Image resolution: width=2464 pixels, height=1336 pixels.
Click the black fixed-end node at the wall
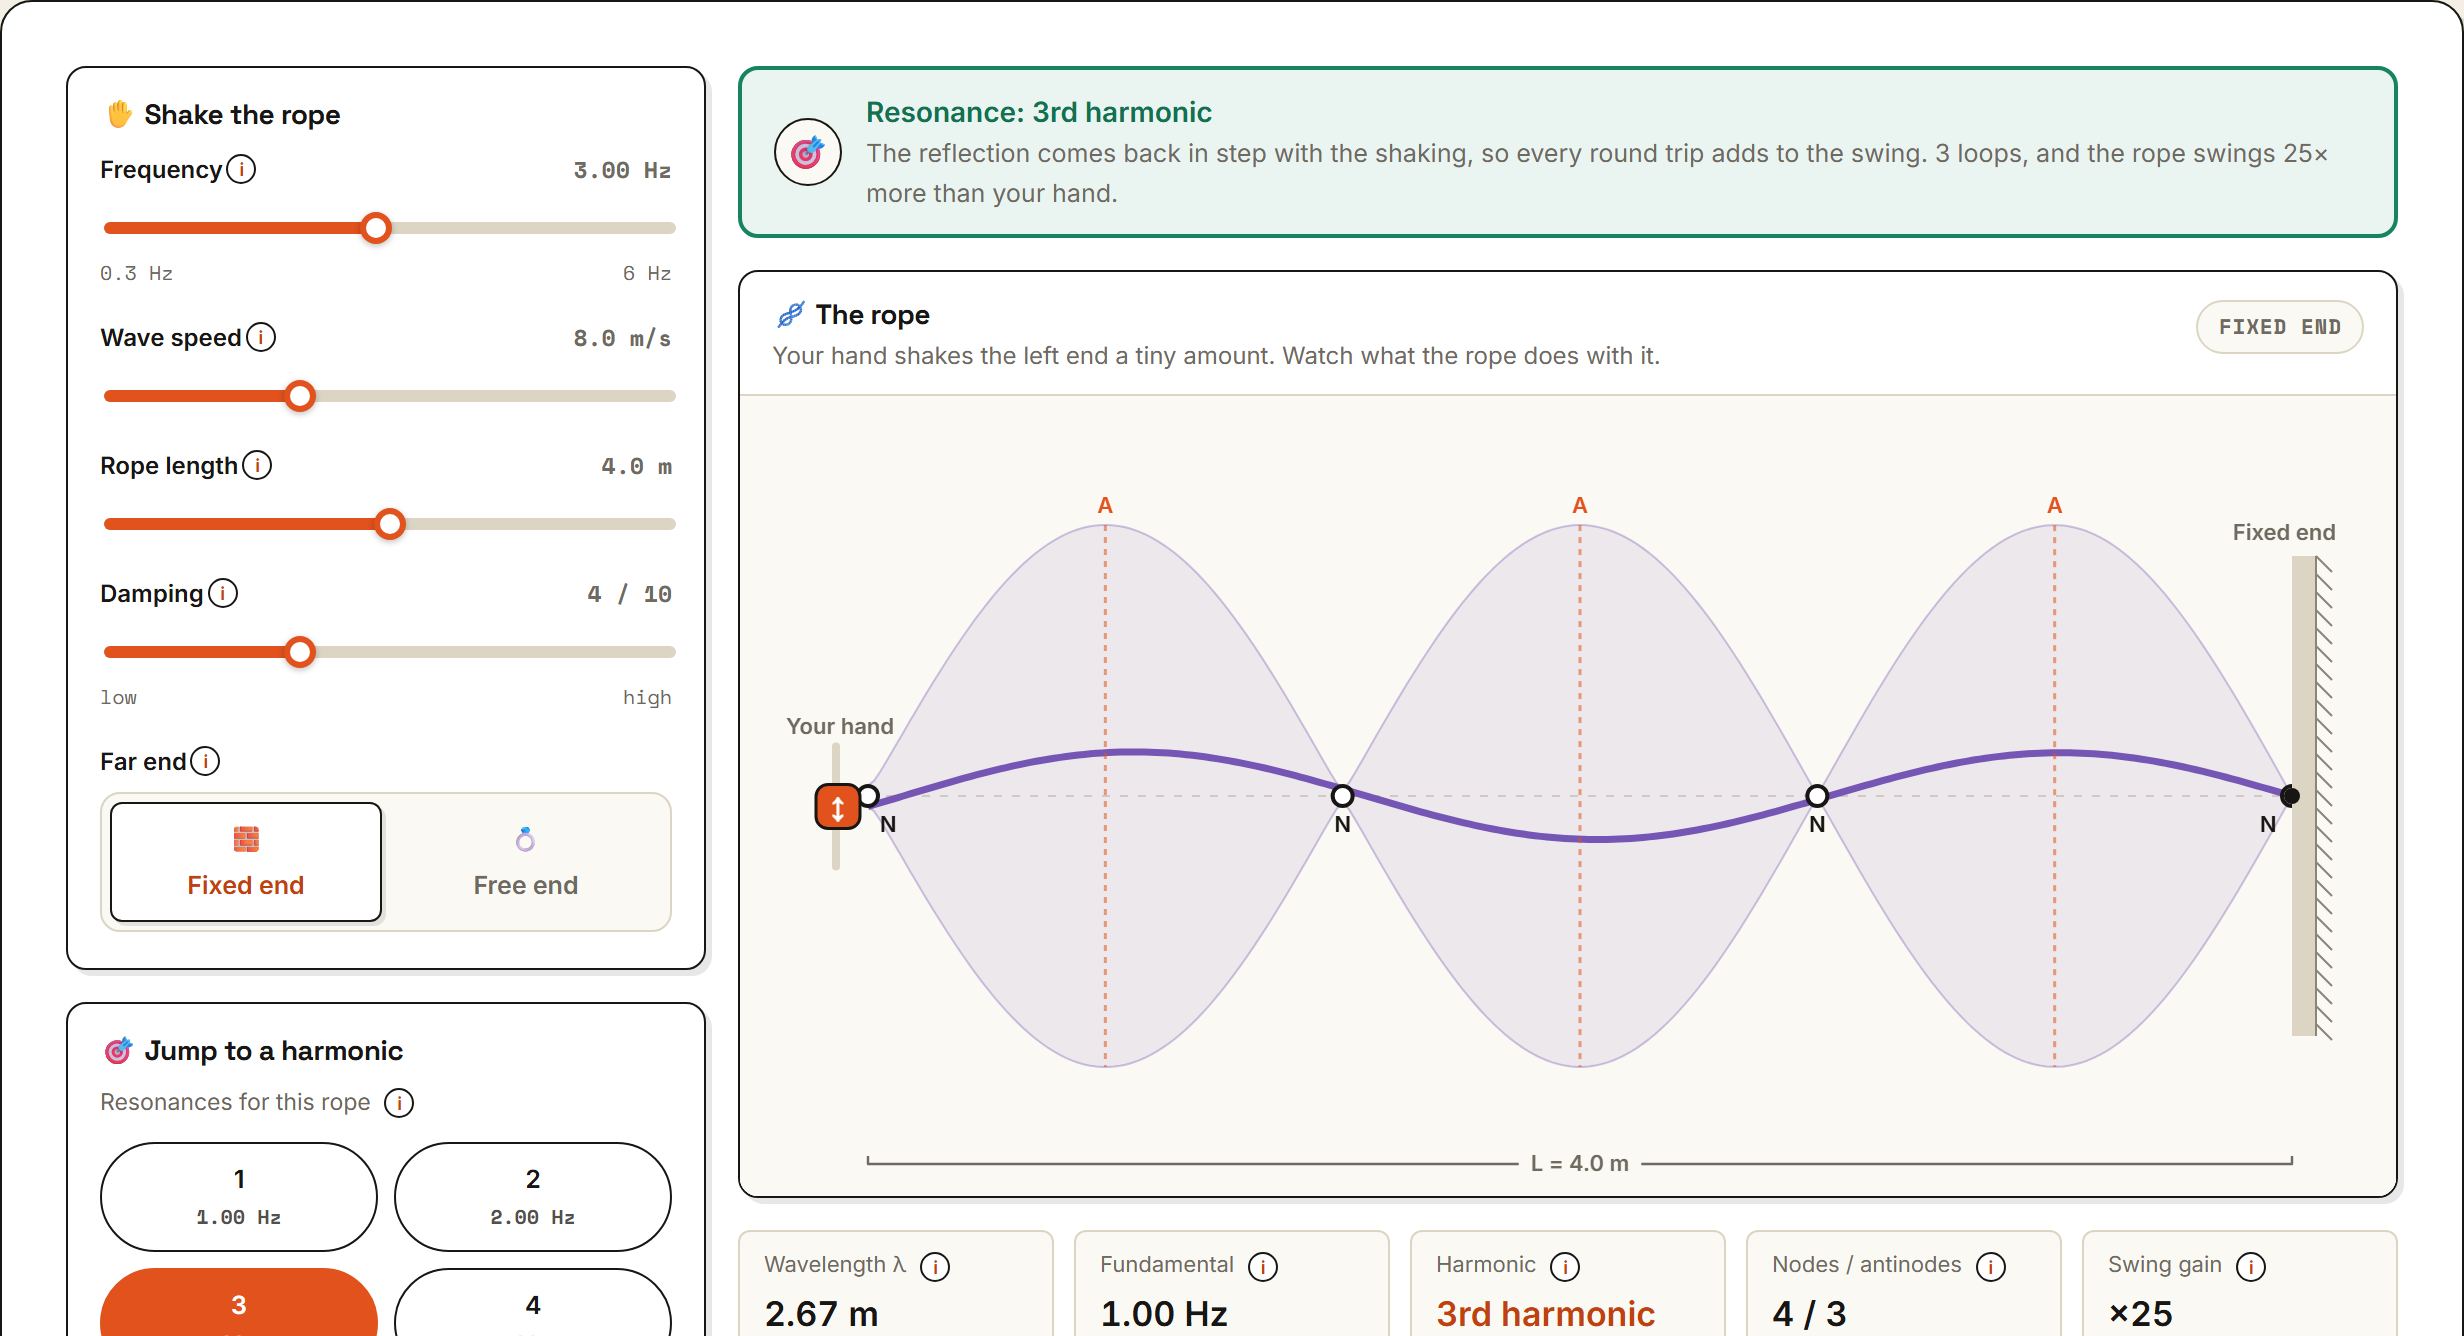pos(2290,796)
